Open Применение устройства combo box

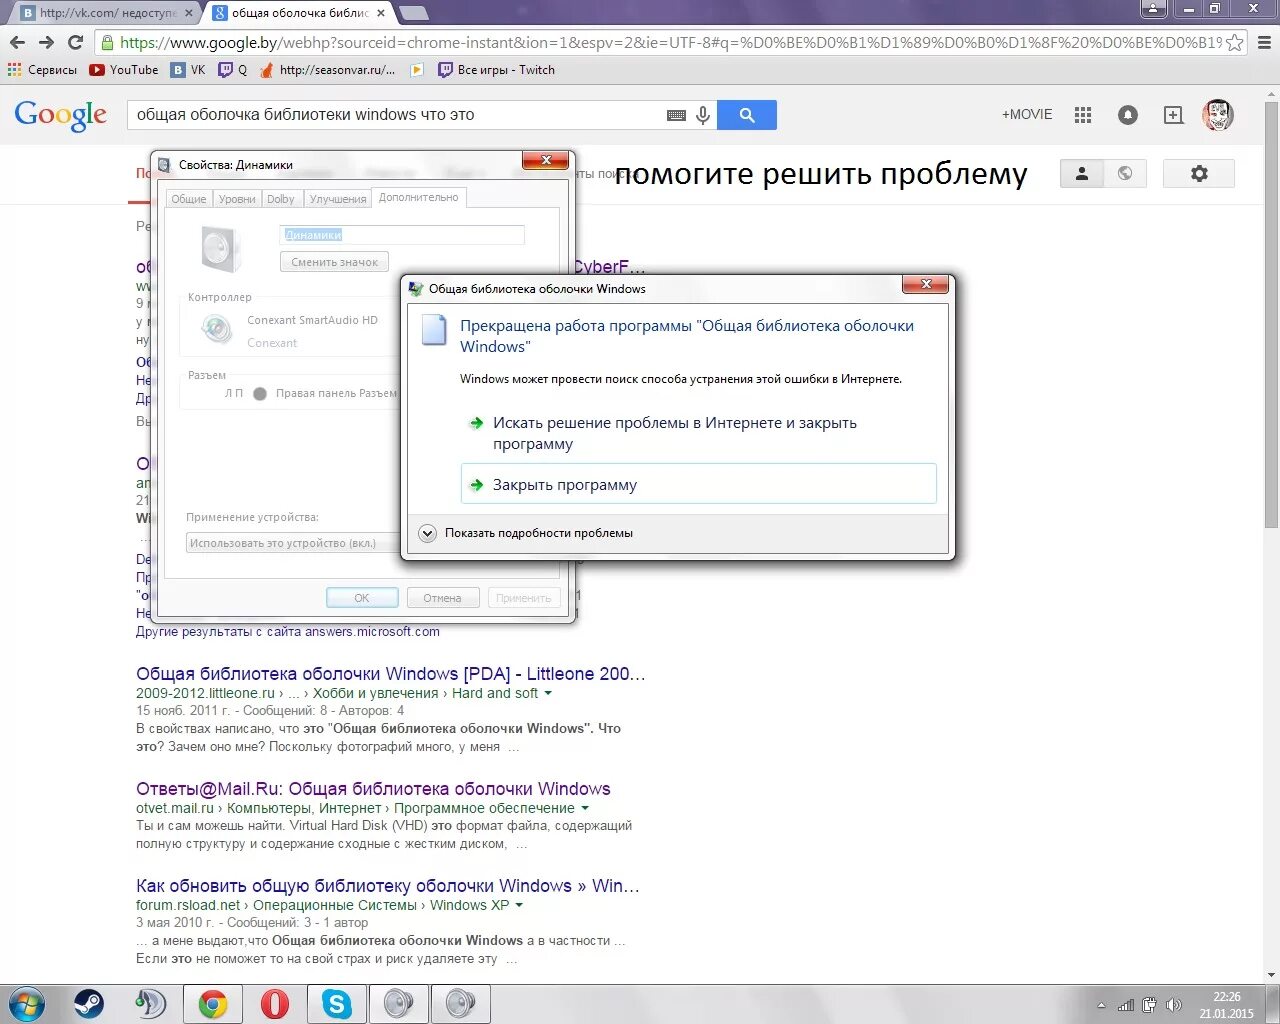coord(292,543)
